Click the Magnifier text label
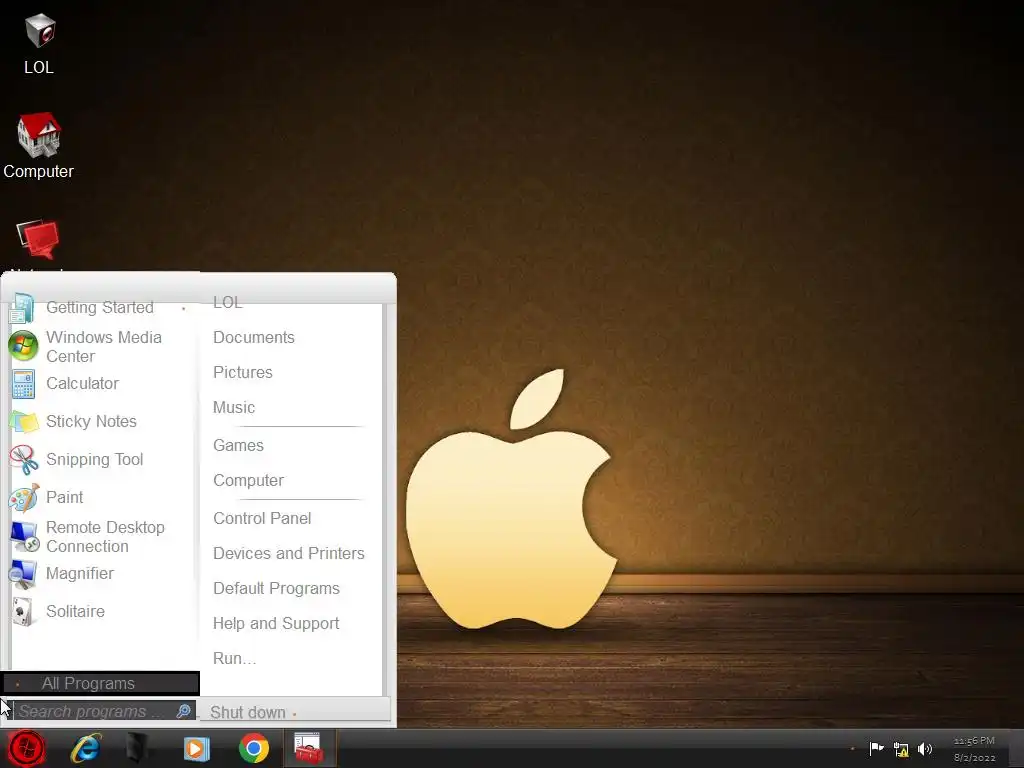The width and height of the screenshot is (1024, 768). (80, 574)
